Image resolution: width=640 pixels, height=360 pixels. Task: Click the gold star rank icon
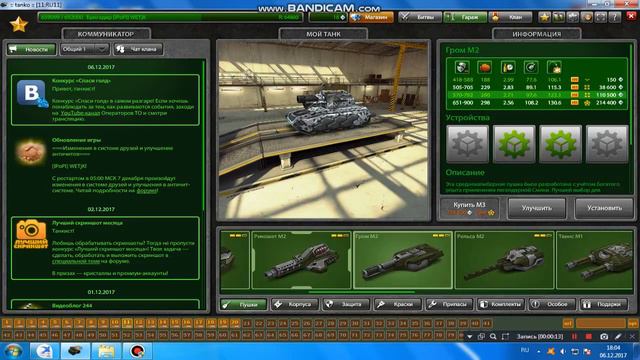(x=19, y=24)
